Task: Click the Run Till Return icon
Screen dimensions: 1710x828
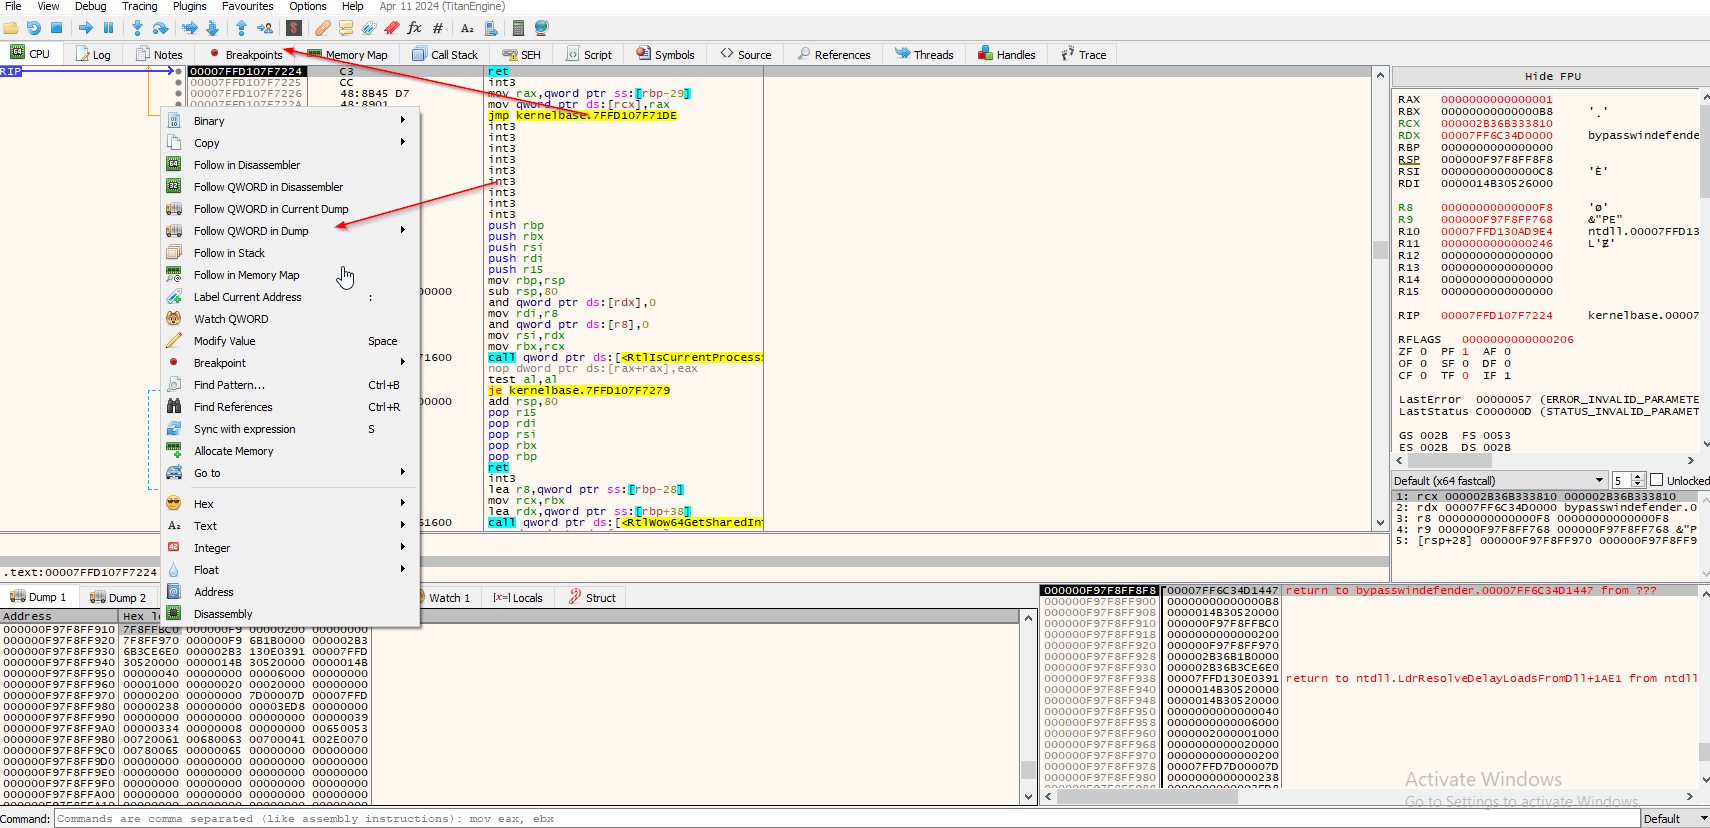Action: click(x=241, y=28)
